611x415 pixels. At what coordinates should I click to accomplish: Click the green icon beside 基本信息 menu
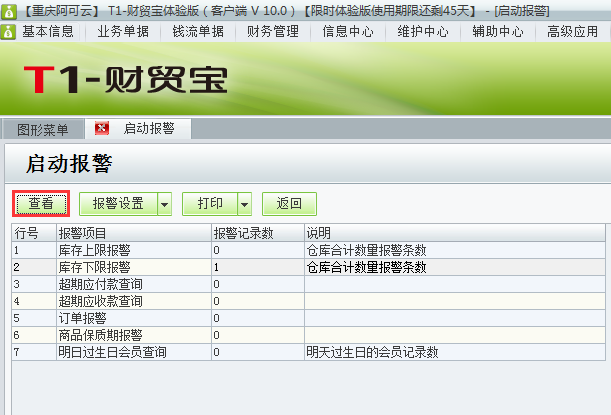(x=8, y=32)
